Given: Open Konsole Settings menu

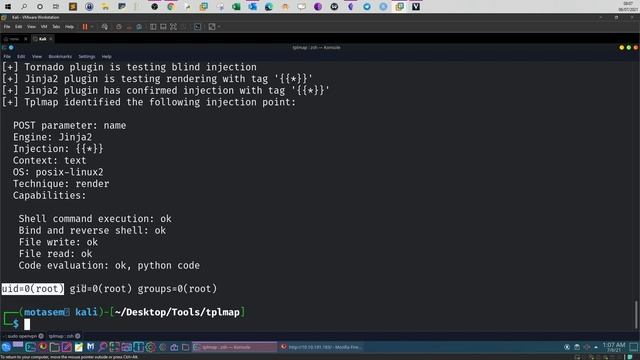Looking at the screenshot, I should point(87,56).
